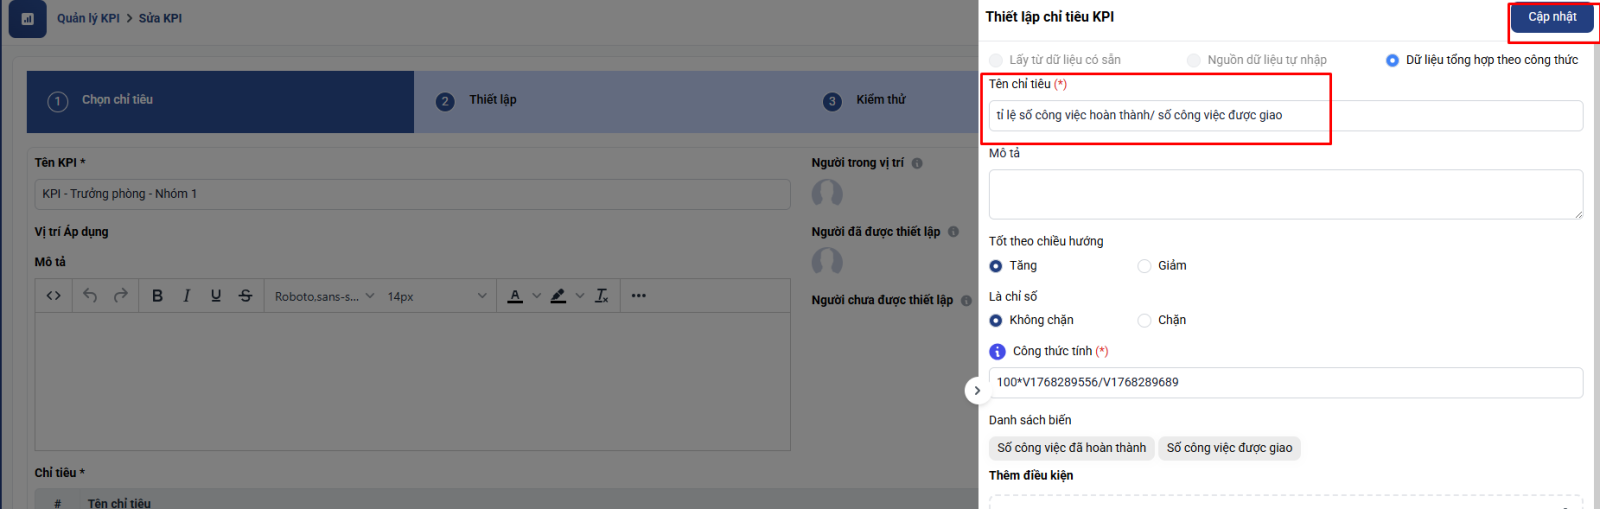Click the "Công thức tính" formula input field

pyautogui.click(x=1285, y=382)
